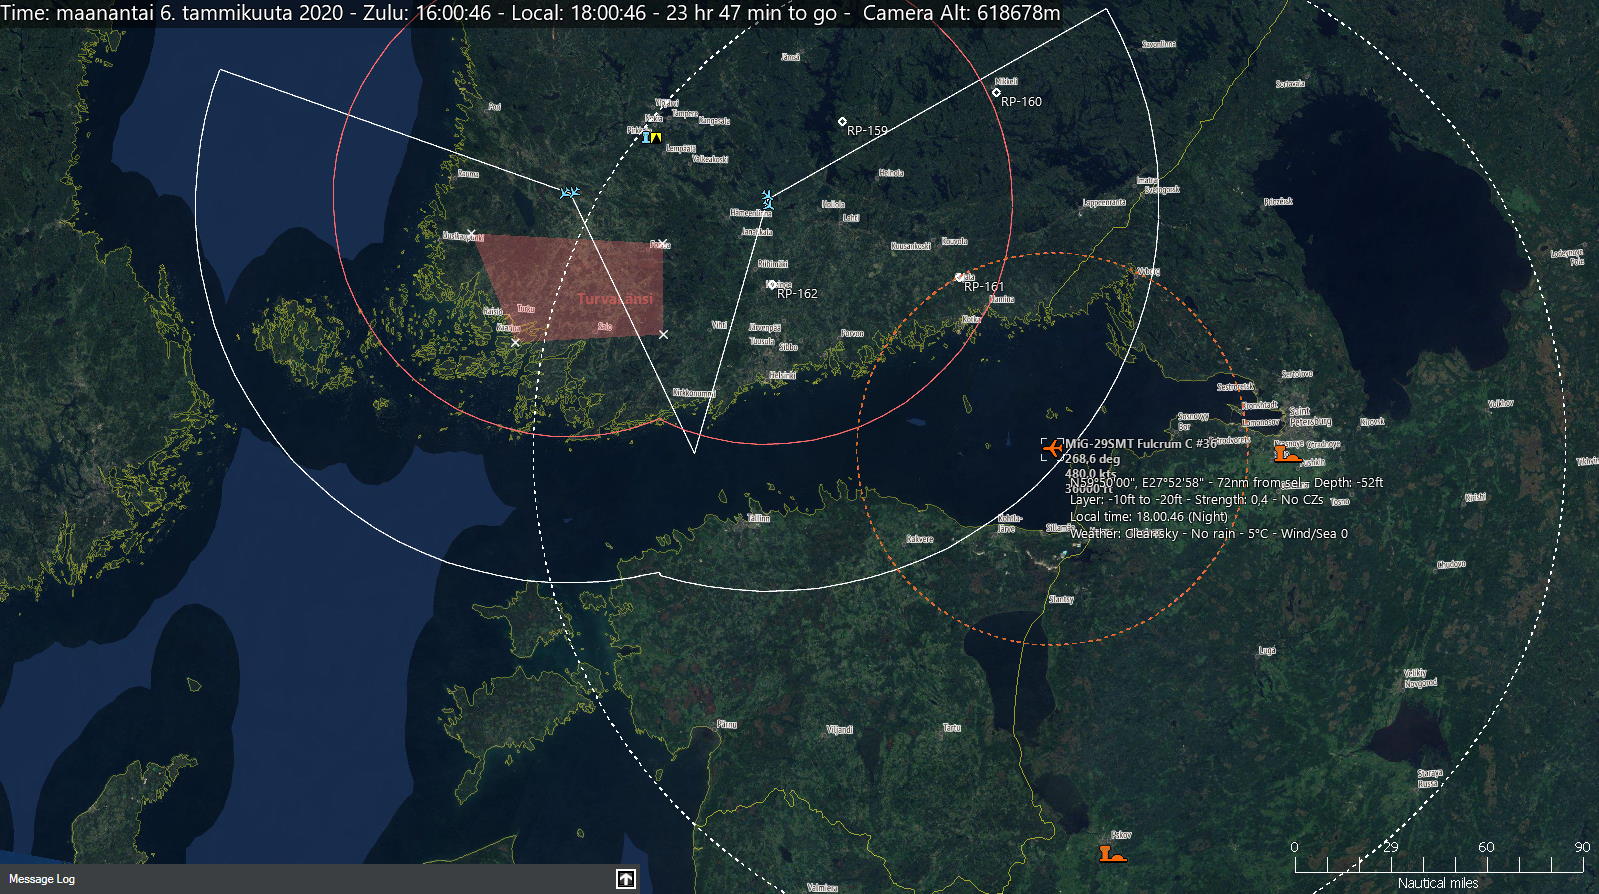This screenshot has height=894, width=1599.
Task: Click the yellow-black unit icon near Tampere
Action: pos(656,137)
